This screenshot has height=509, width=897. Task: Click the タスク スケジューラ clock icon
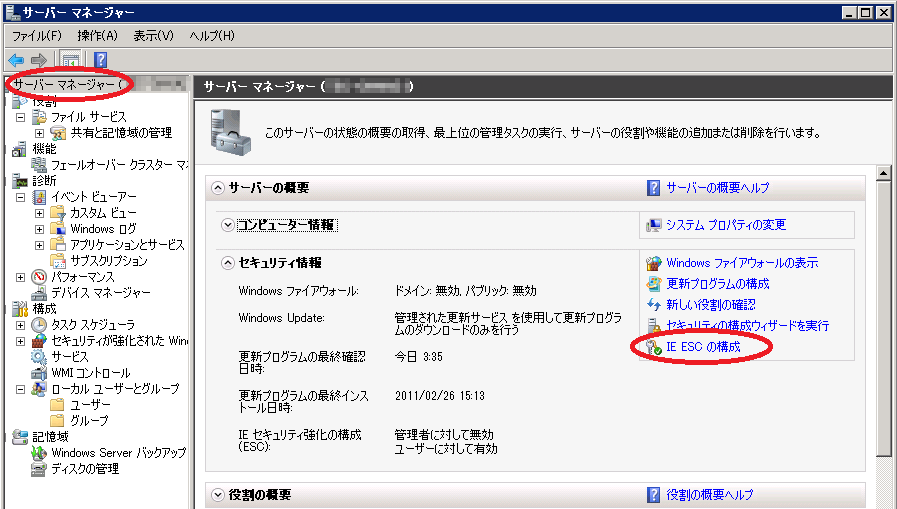(x=39, y=325)
